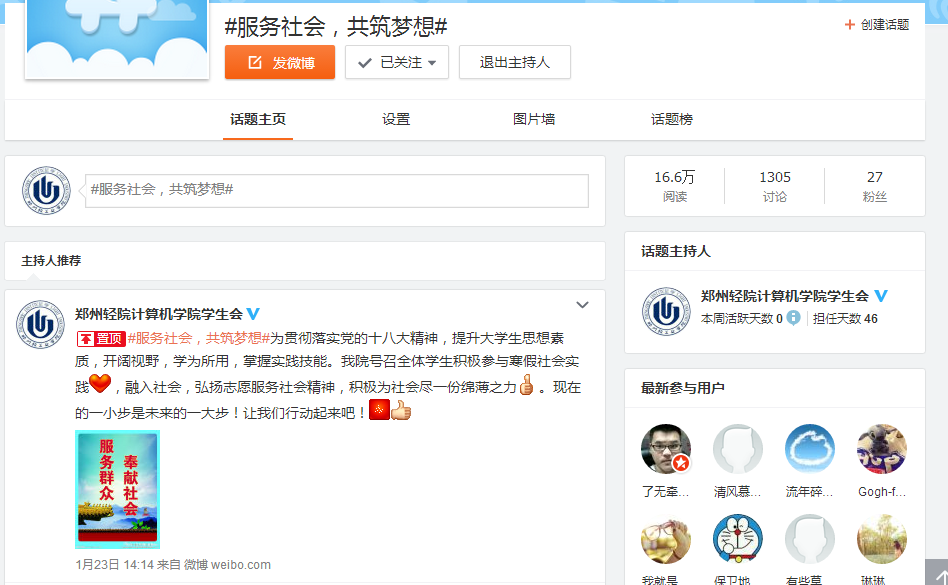Open the Doraemon avatar user profile
Viewport: 948px width, 585px height.
coord(738,539)
